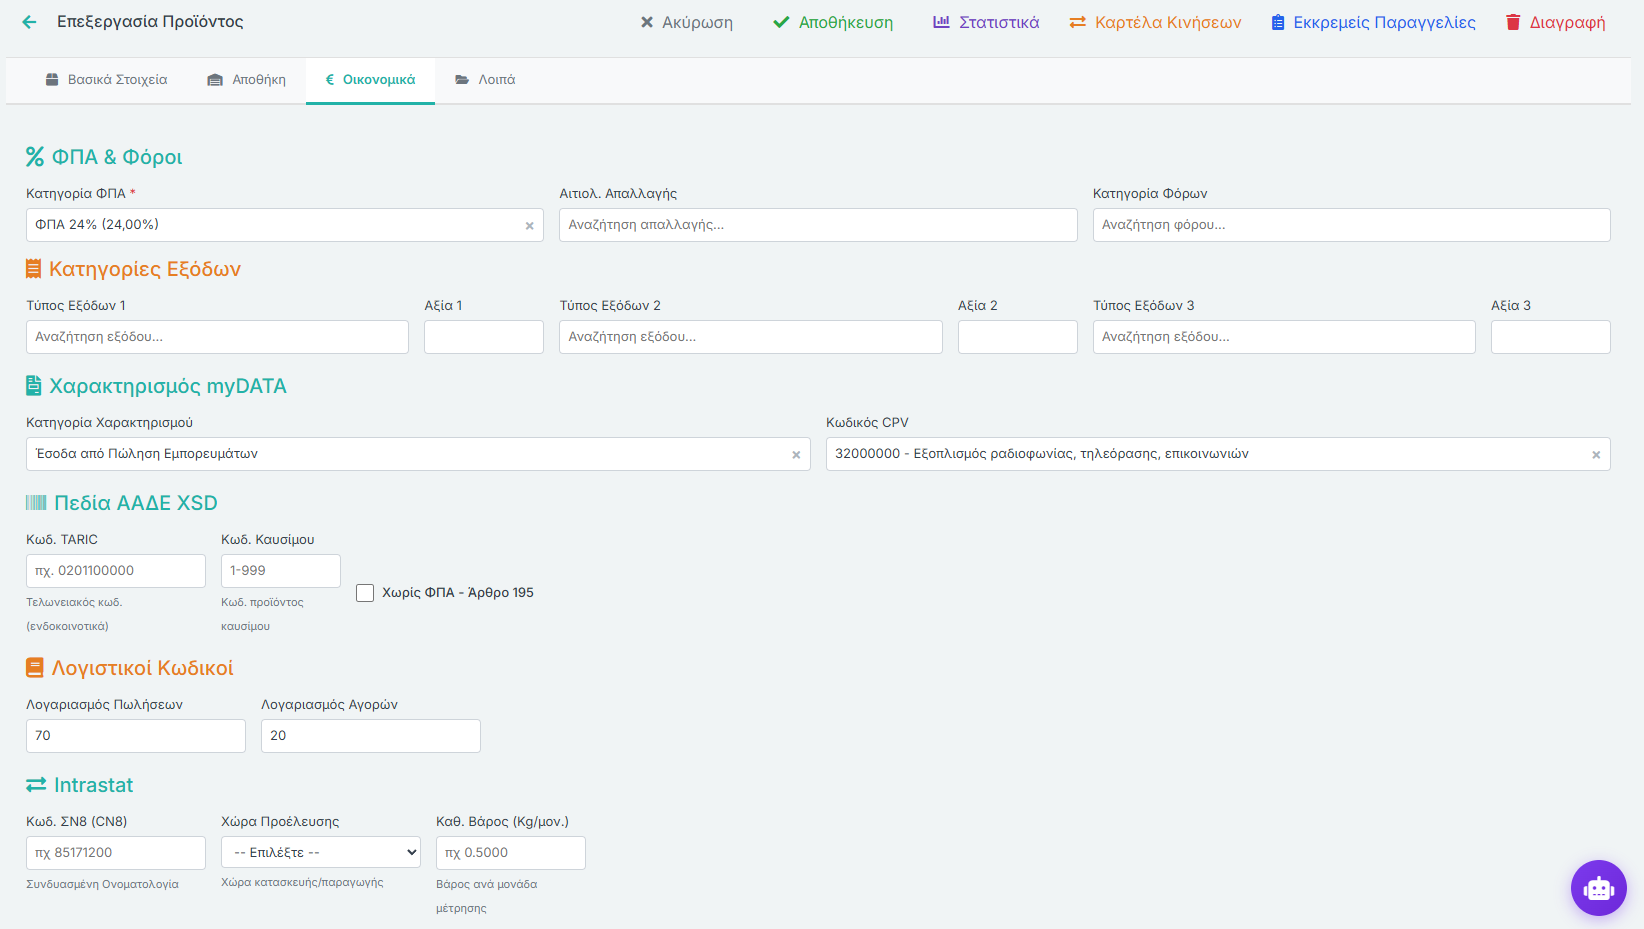Viewport: 1644px width, 929px height.
Task: Select the Οικονομικά tab
Action: (370, 80)
